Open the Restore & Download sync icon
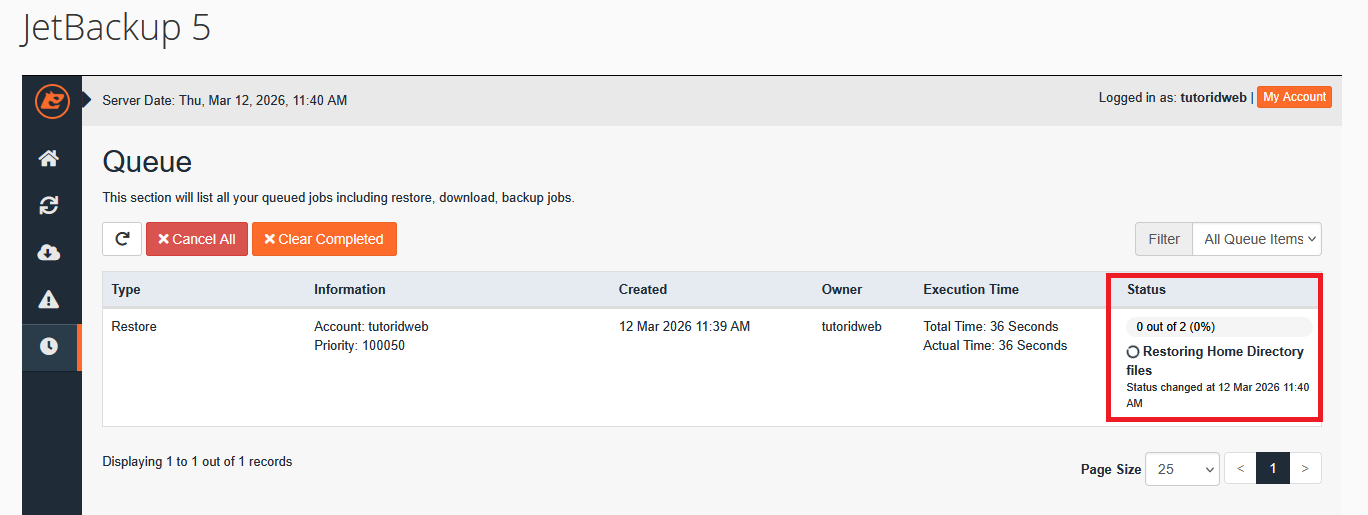The width and height of the screenshot is (1368, 515). [x=49, y=205]
